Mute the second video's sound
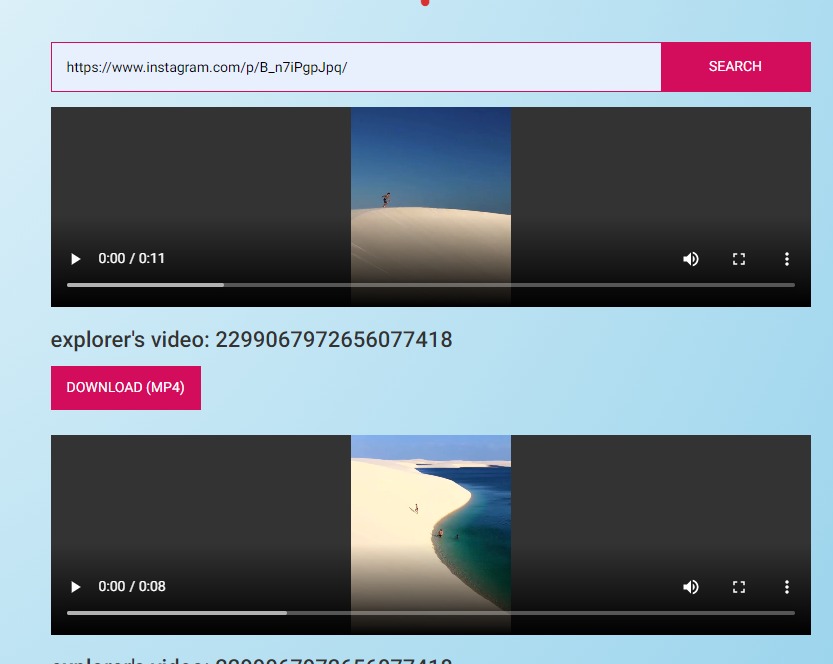The height and width of the screenshot is (664, 833). [x=691, y=587]
